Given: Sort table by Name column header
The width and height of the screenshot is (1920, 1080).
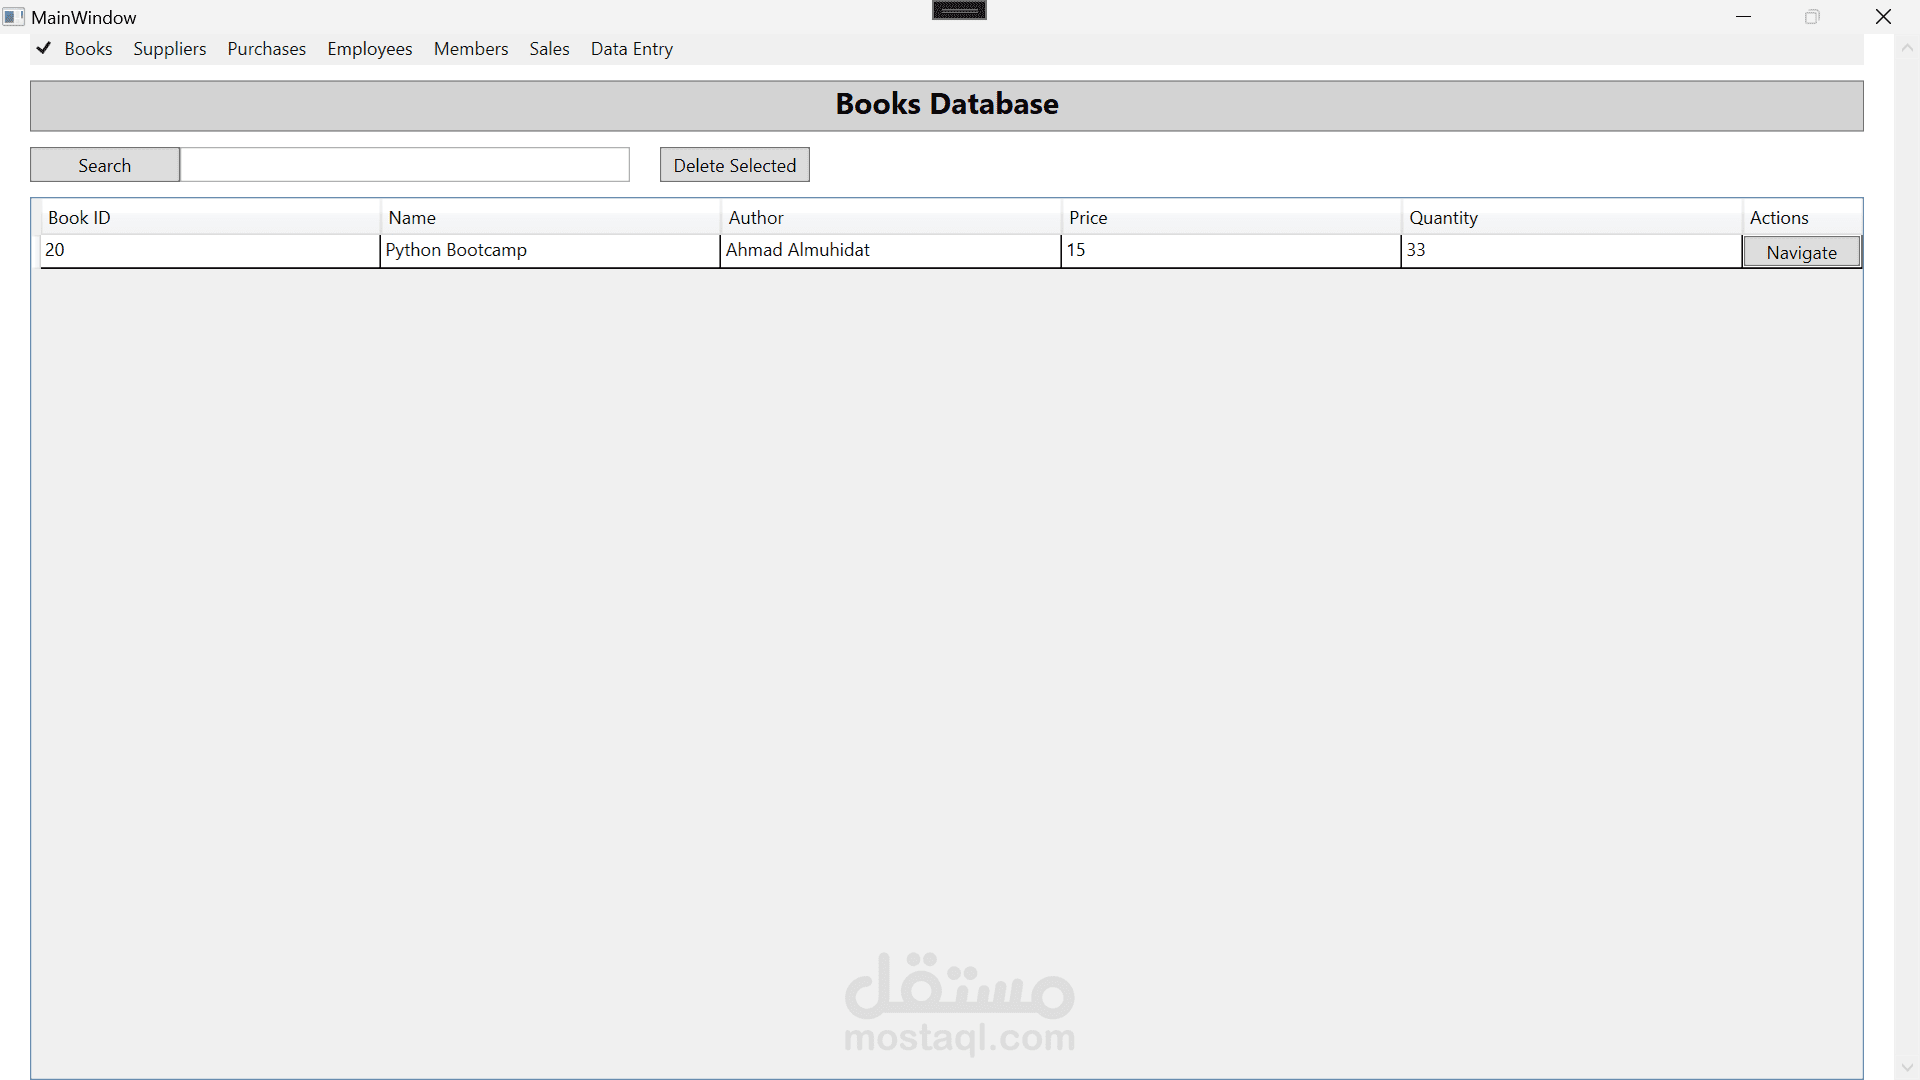Looking at the screenshot, I should point(550,218).
